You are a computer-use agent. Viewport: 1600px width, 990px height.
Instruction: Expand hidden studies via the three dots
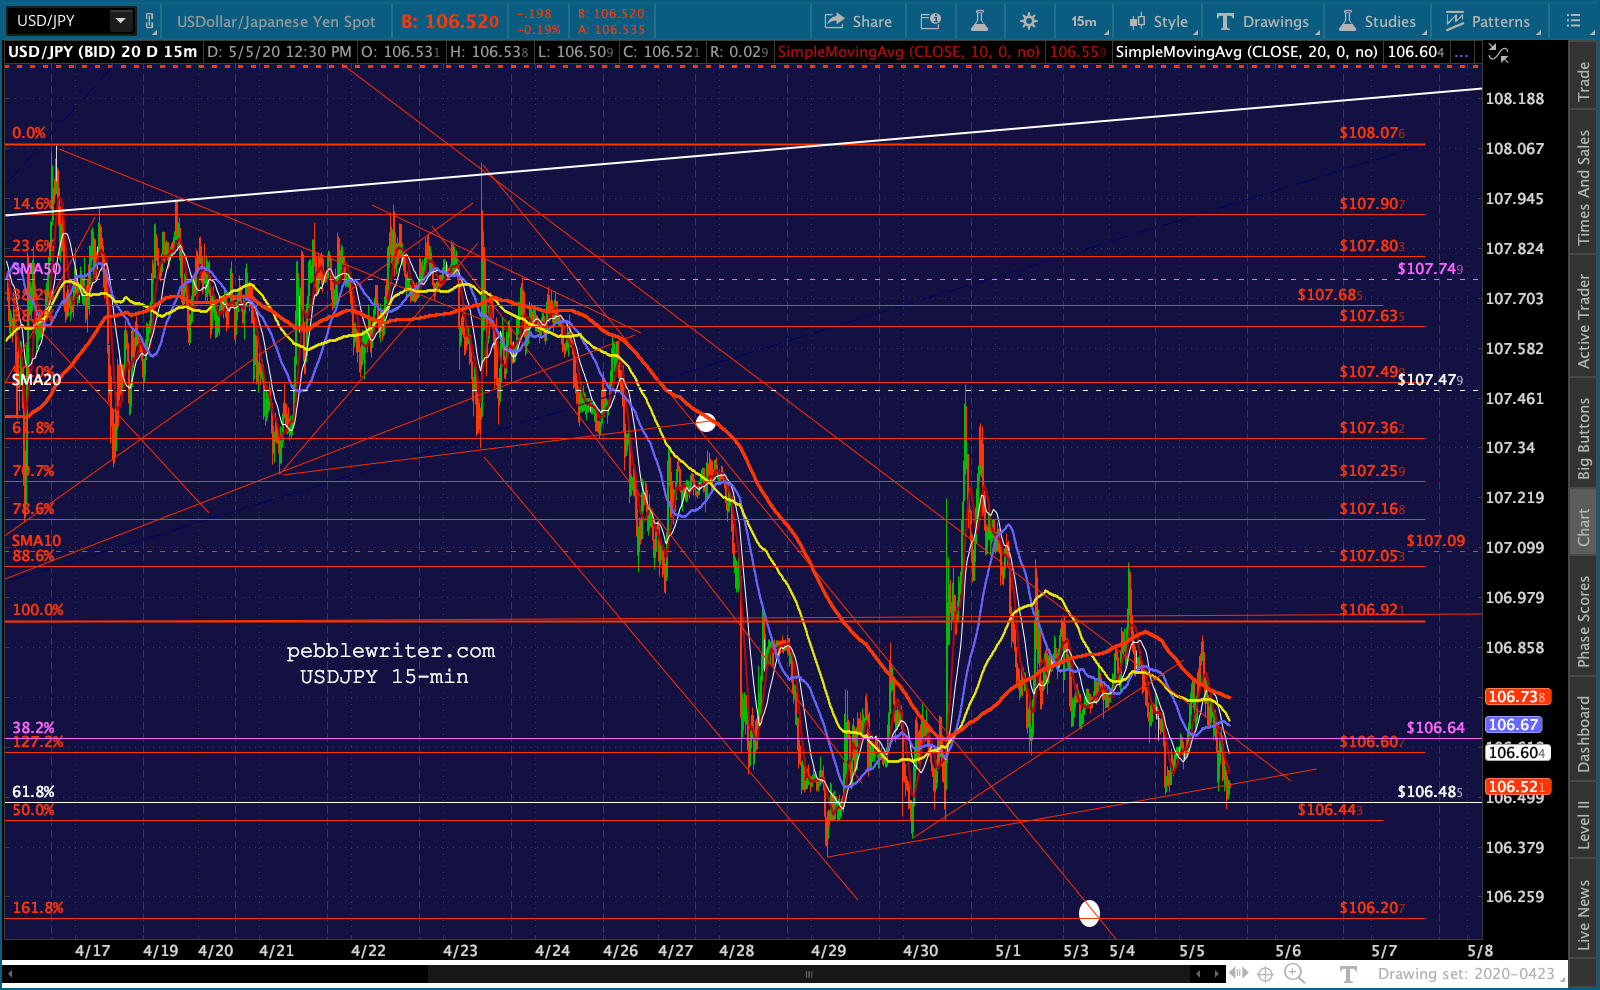click(x=1462, y=53)
